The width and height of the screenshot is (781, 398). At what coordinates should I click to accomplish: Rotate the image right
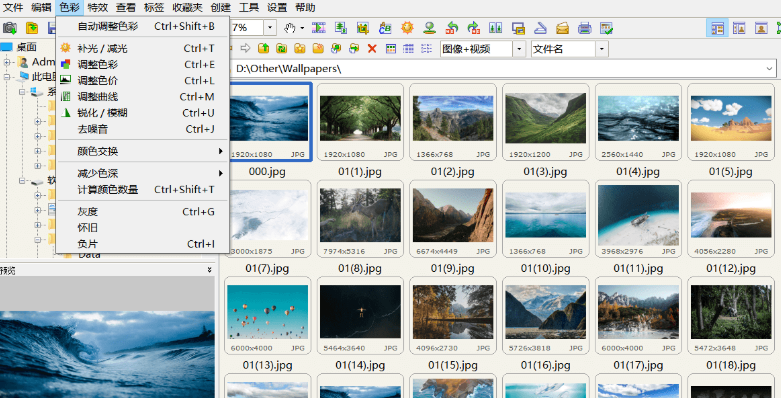474,28
